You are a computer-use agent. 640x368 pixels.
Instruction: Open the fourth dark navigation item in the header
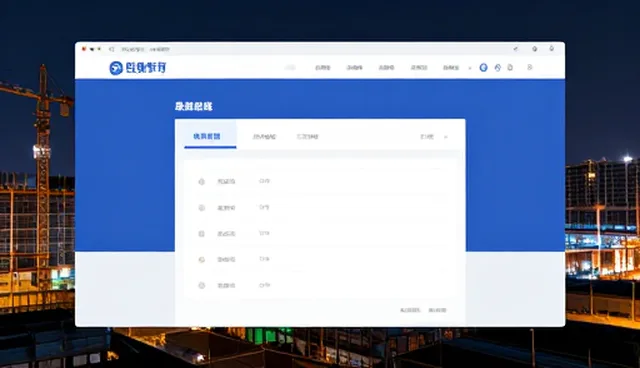(419, 68)
